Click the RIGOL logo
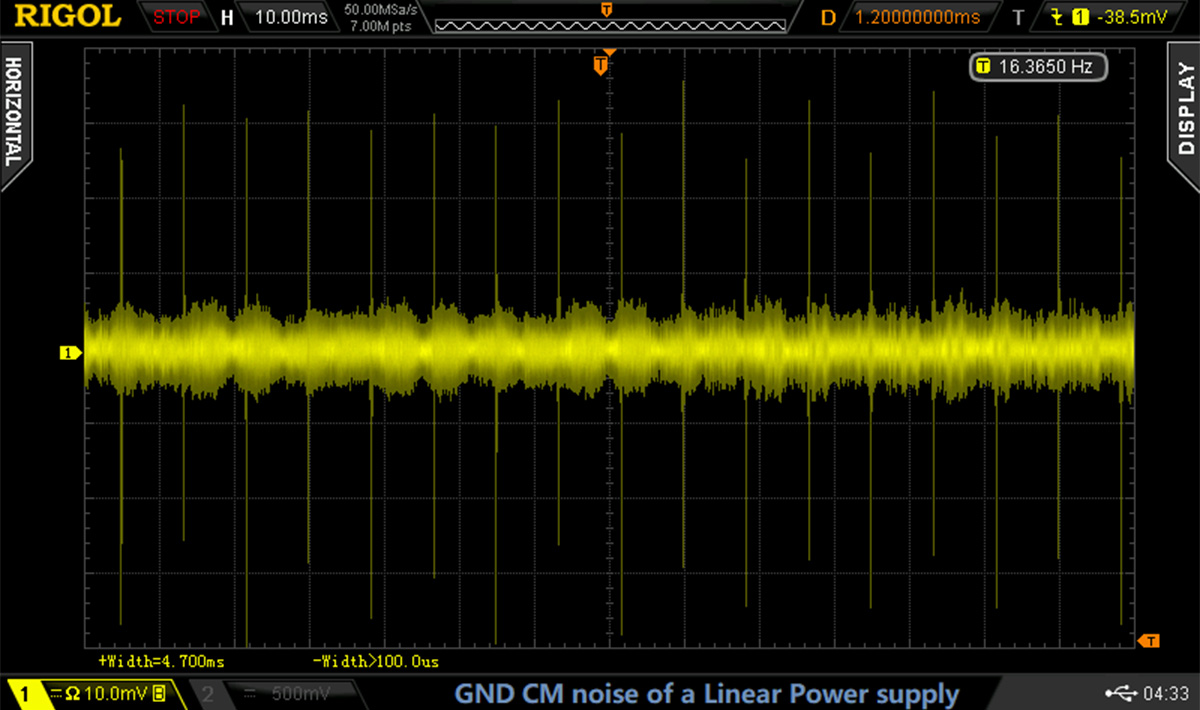Viewport: 1200px width, 710px height. click(69, 16)
